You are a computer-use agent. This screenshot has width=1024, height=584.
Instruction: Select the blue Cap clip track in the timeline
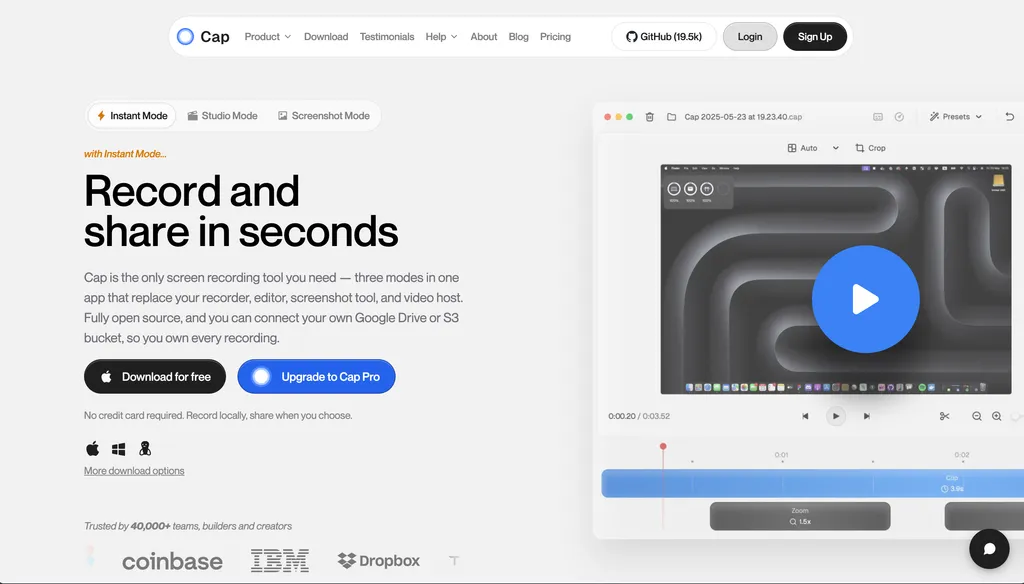click(x=812, y=483)
